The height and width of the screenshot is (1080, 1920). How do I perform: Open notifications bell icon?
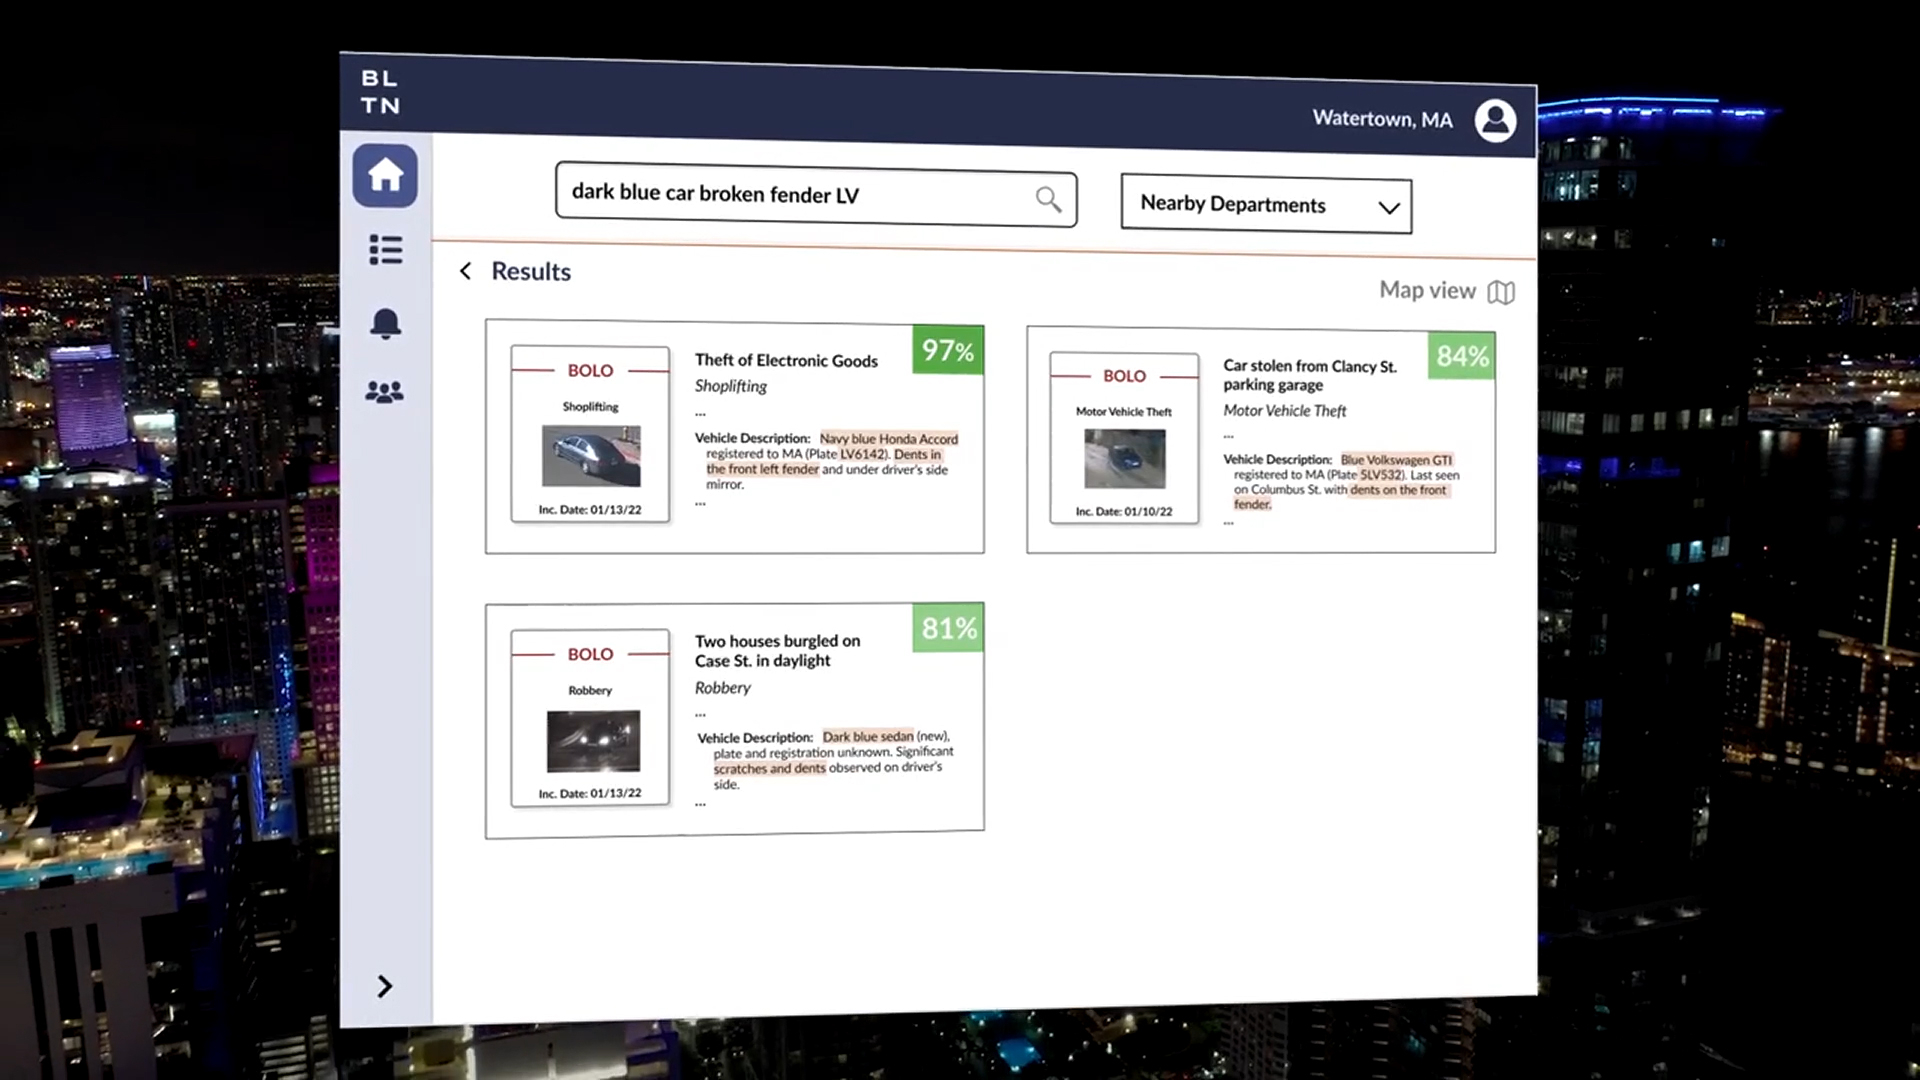(385, 323)
